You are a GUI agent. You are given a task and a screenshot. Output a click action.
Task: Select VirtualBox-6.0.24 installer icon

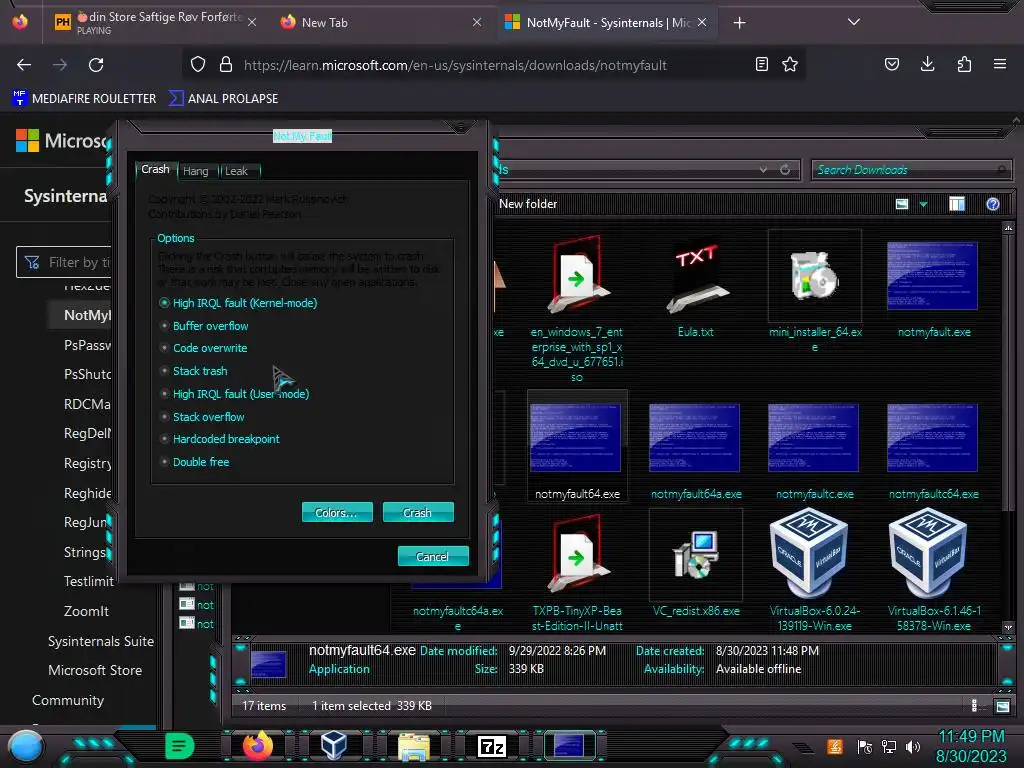810,552
